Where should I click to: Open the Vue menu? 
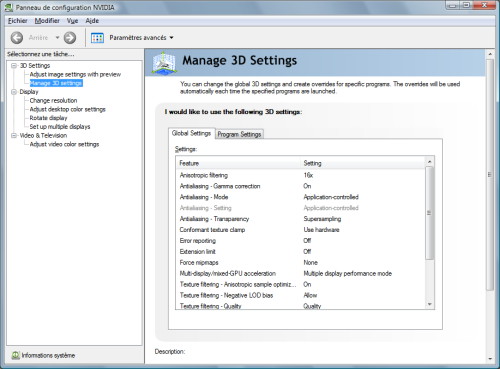pos(72,21)
